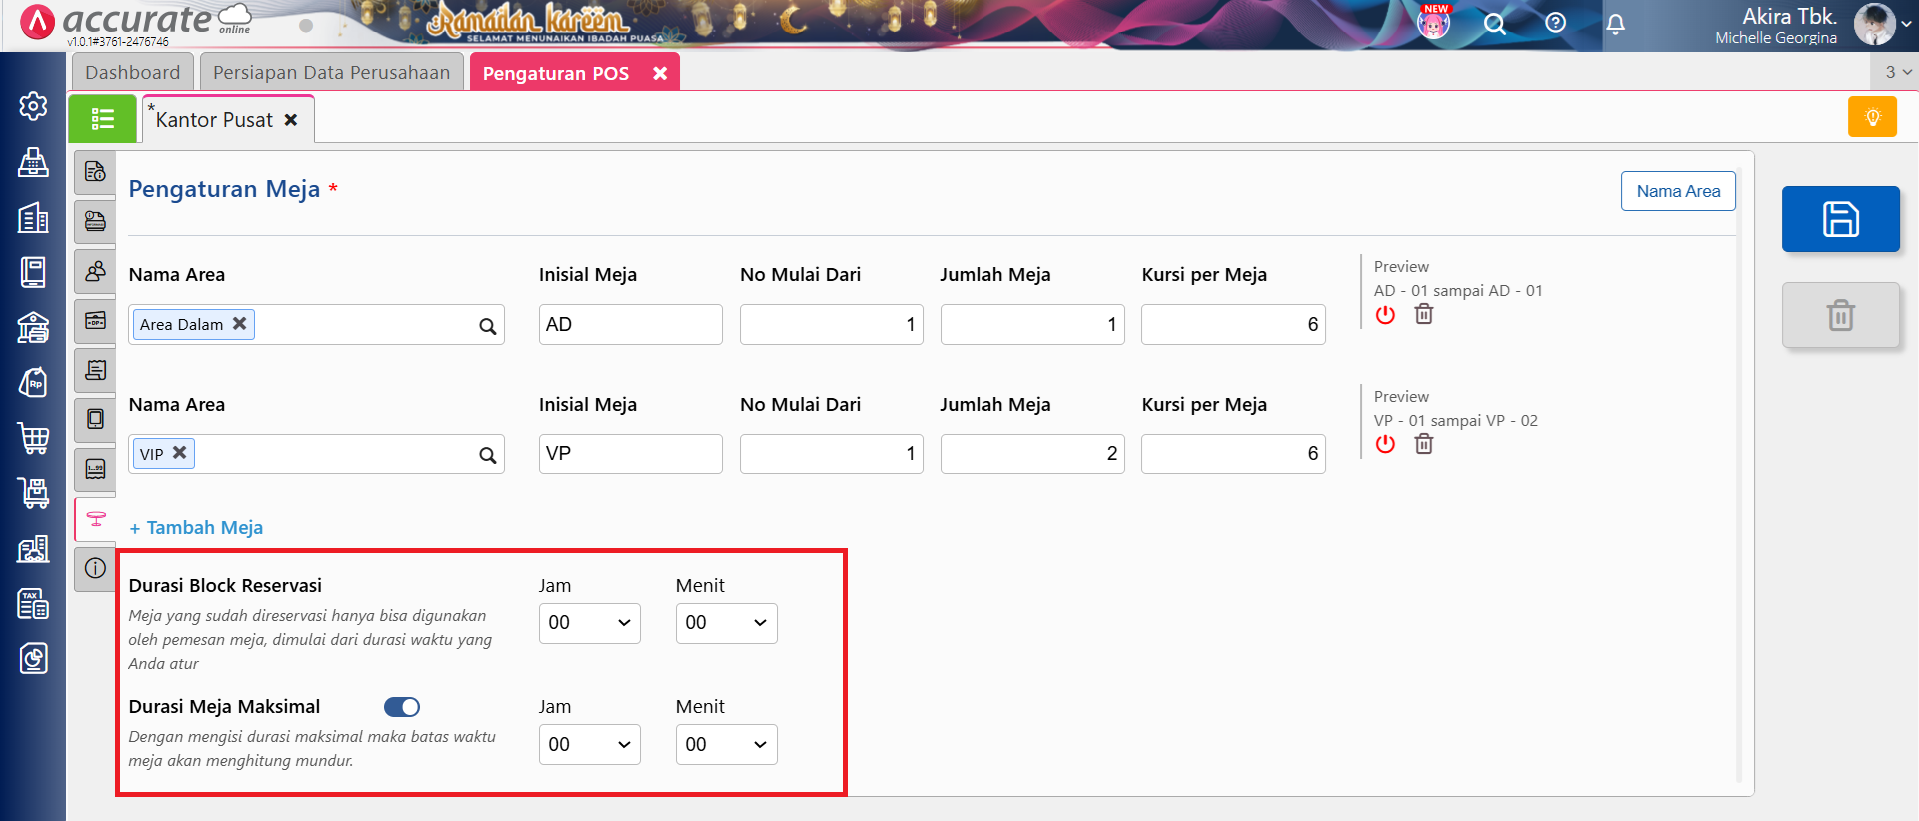
Task: Click the blue save disk button
Action: coord(1840,219)
